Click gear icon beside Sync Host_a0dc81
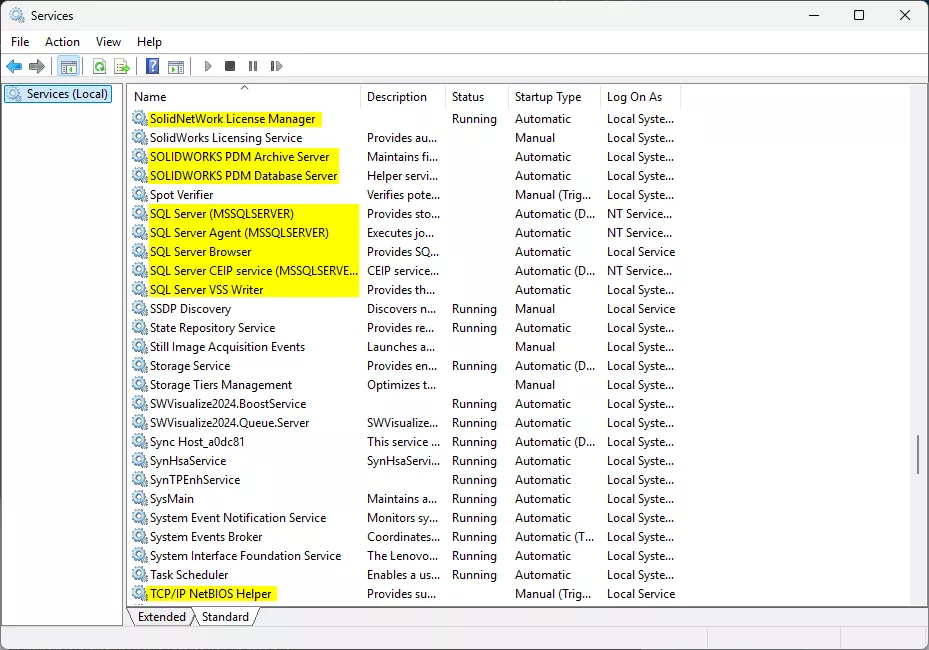This screenshot has height=650, width=929. (139, 441)
